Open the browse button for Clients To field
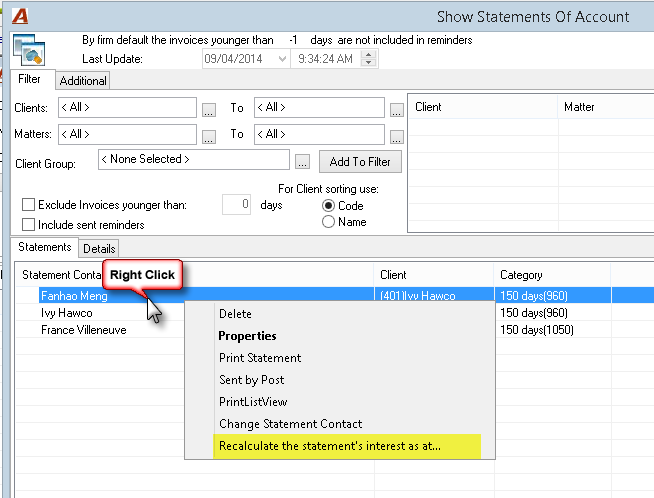 [396, 110]
